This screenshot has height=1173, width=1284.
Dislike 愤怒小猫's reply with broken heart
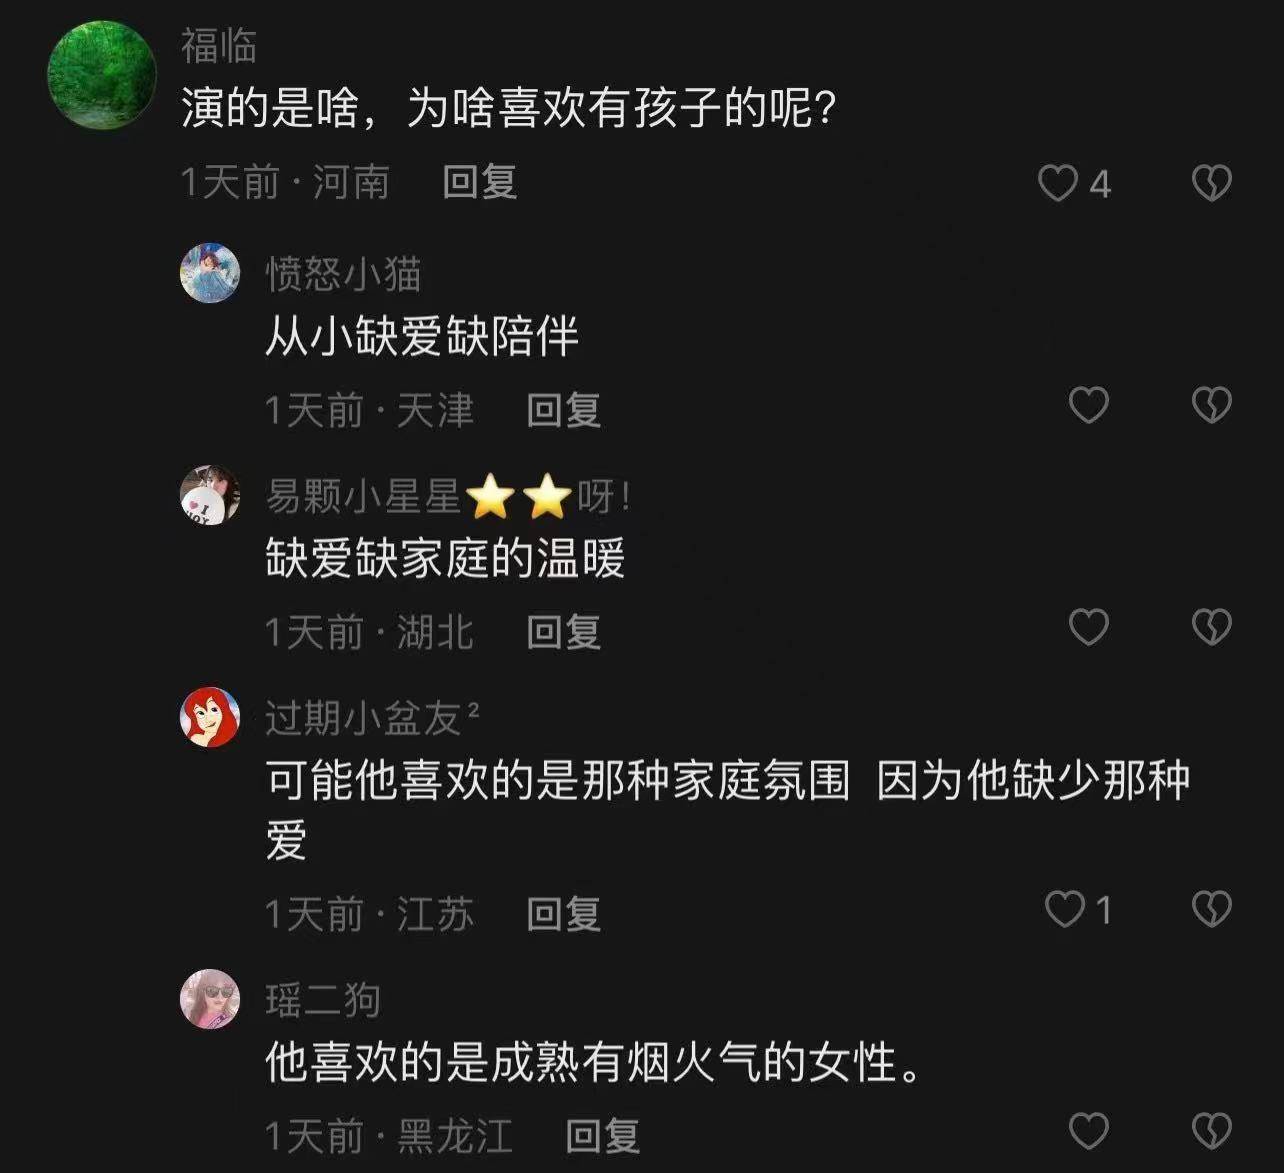(x=1212, y=405)
